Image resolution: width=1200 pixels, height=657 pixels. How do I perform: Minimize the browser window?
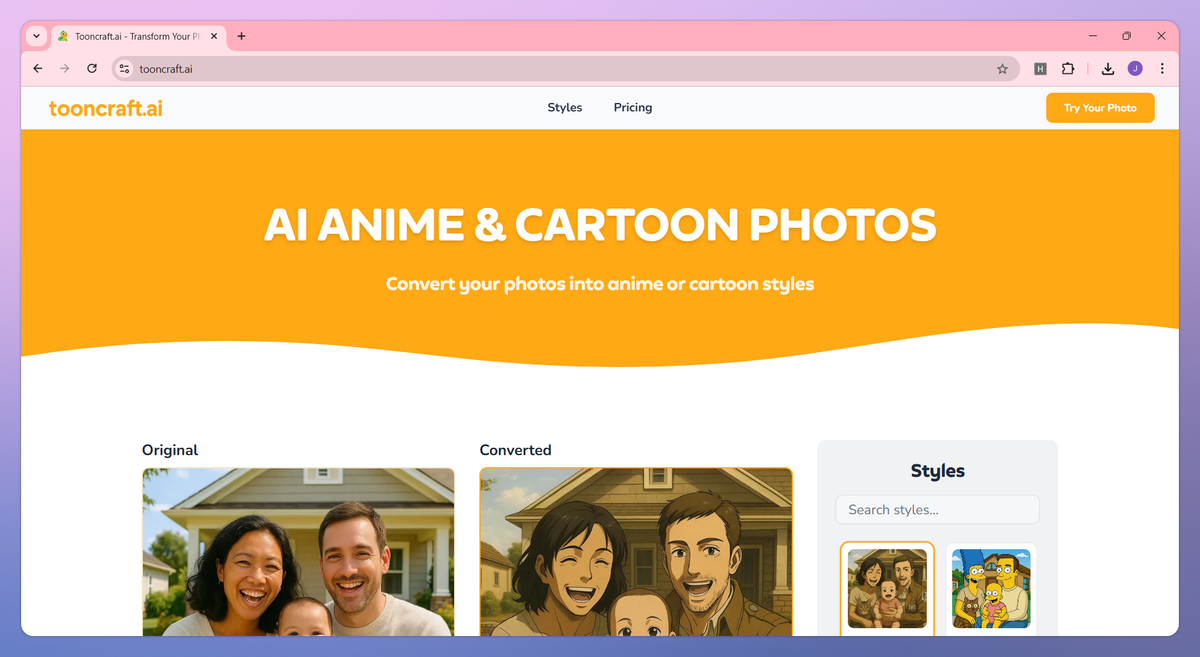(1091, 36)
